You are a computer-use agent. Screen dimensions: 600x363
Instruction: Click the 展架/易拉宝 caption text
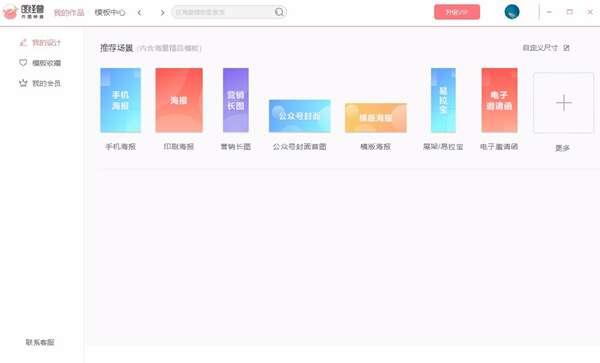(x=443, y=147)
